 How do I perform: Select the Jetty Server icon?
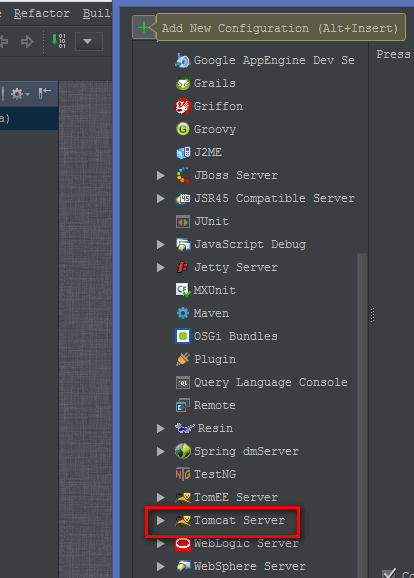tap(182, 267)
